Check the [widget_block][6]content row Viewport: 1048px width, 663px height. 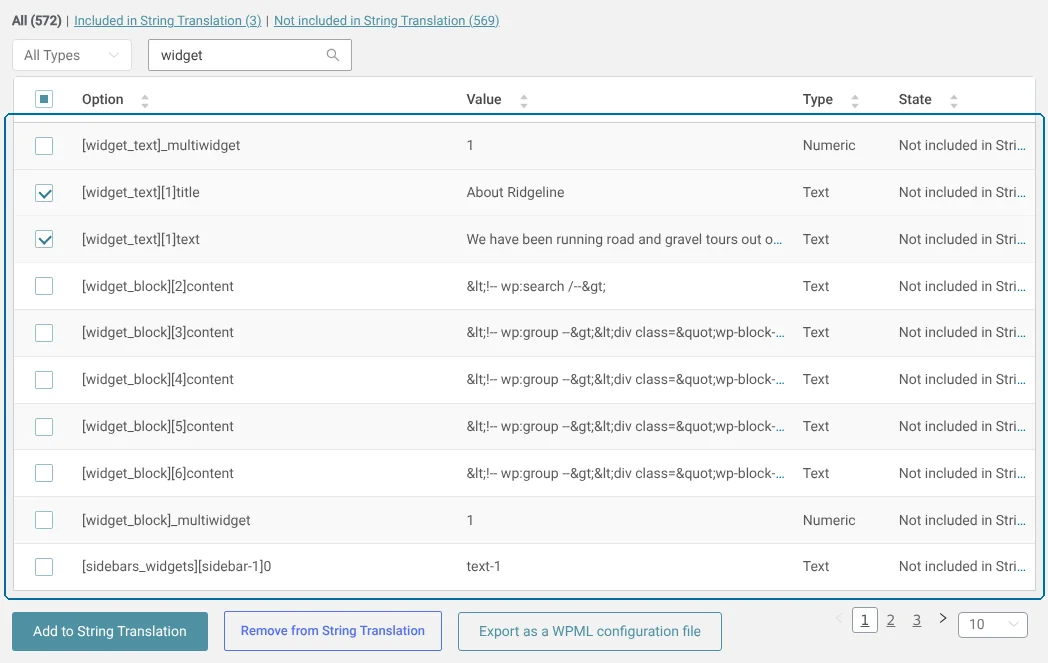tap(44, 473)
